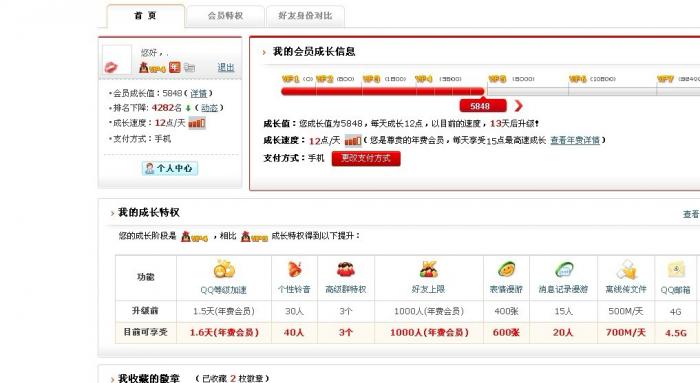This screenshot has height=383, width=700.
Task: Click the 表情漫游 label
Action: point(507,289)
